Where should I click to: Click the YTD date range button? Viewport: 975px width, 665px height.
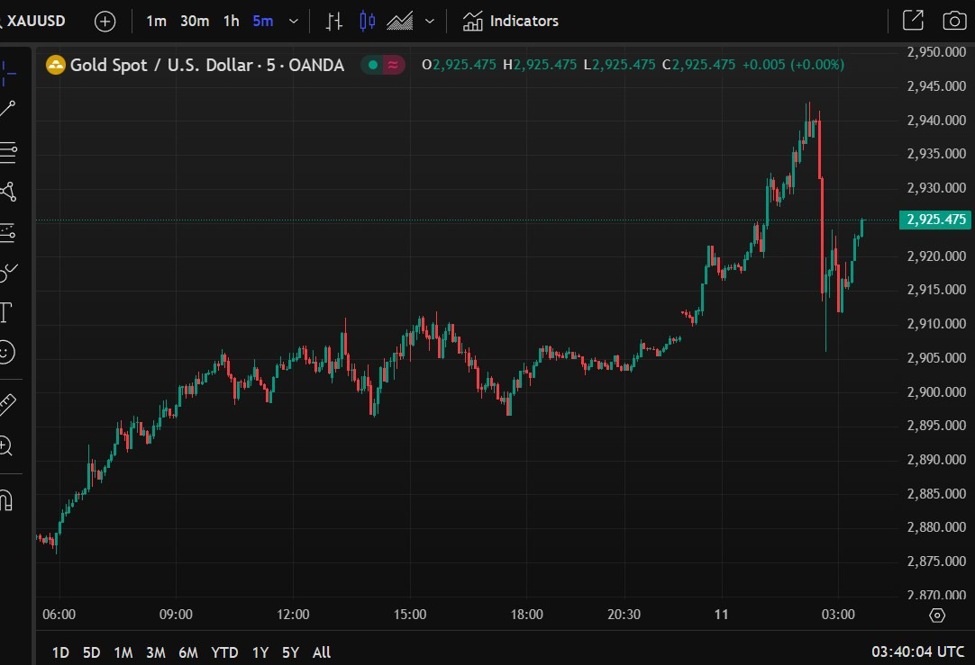[x=224, y=652]
